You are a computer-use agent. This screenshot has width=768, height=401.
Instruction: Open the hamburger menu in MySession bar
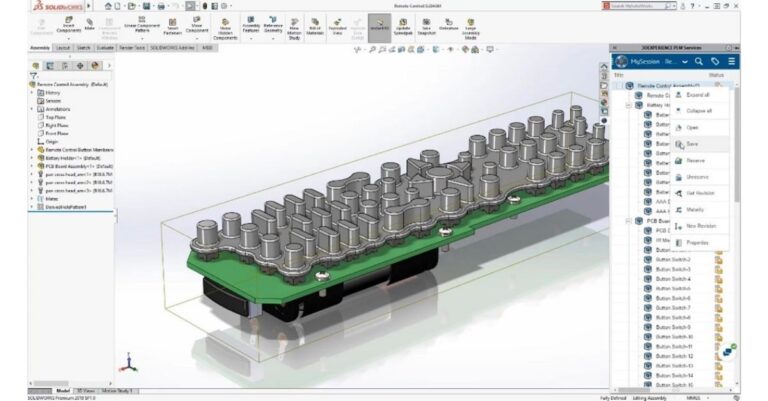(731, 61)
